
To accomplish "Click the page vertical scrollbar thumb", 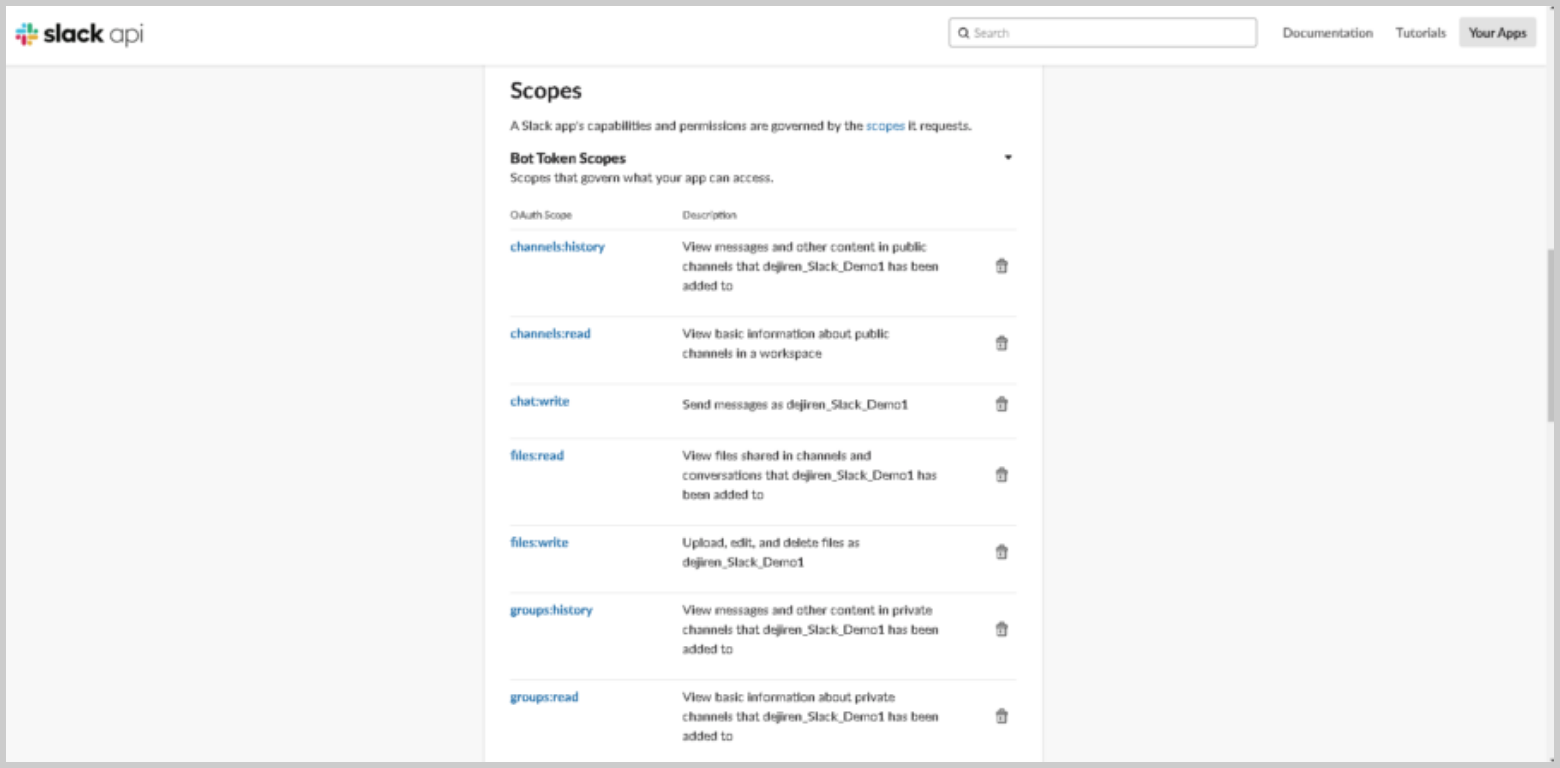I will [x=1552, y=335].
